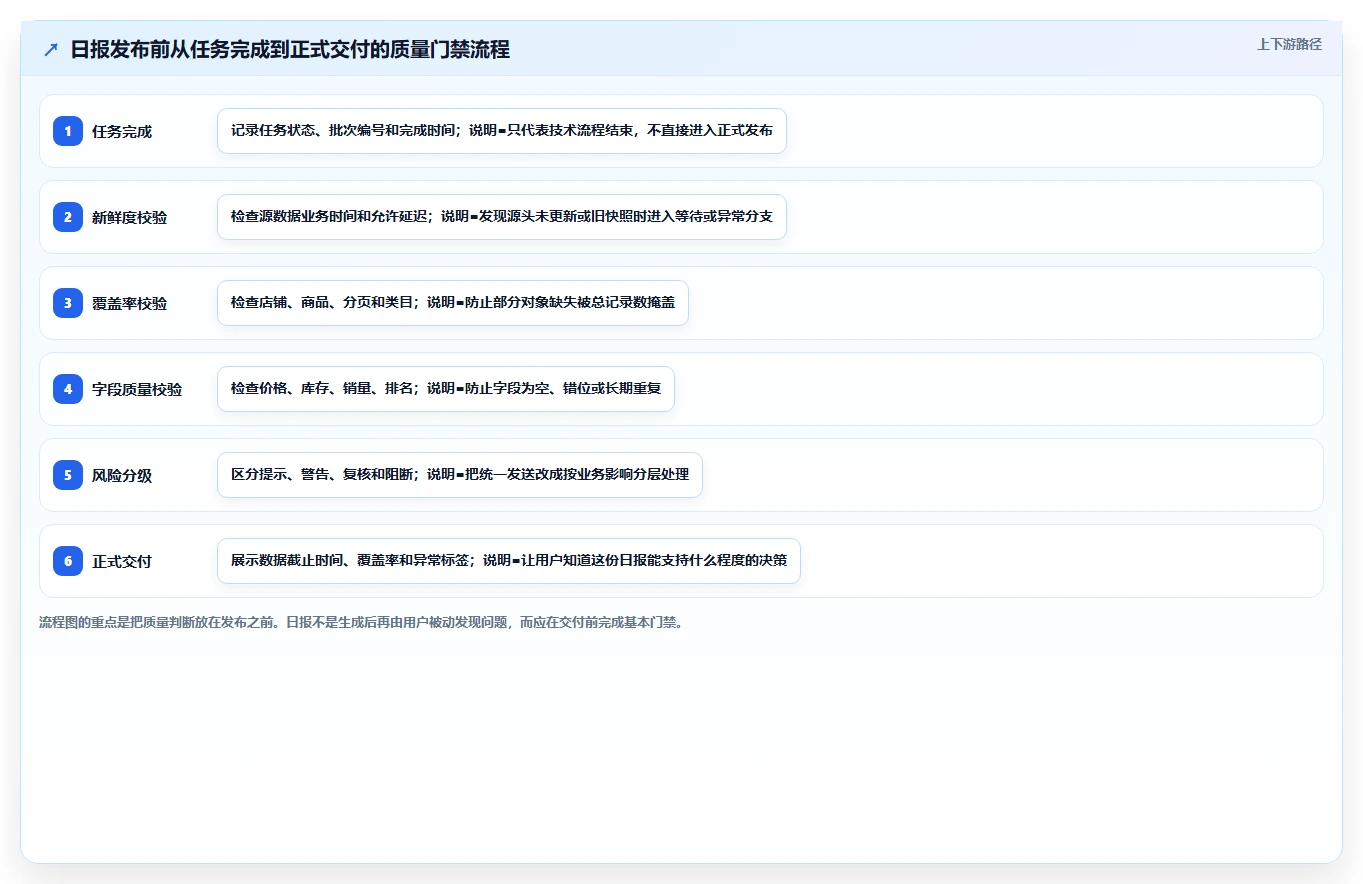1363x884 pixels.
Task: Select step number badge 3
Action: [x=68, y=302]
